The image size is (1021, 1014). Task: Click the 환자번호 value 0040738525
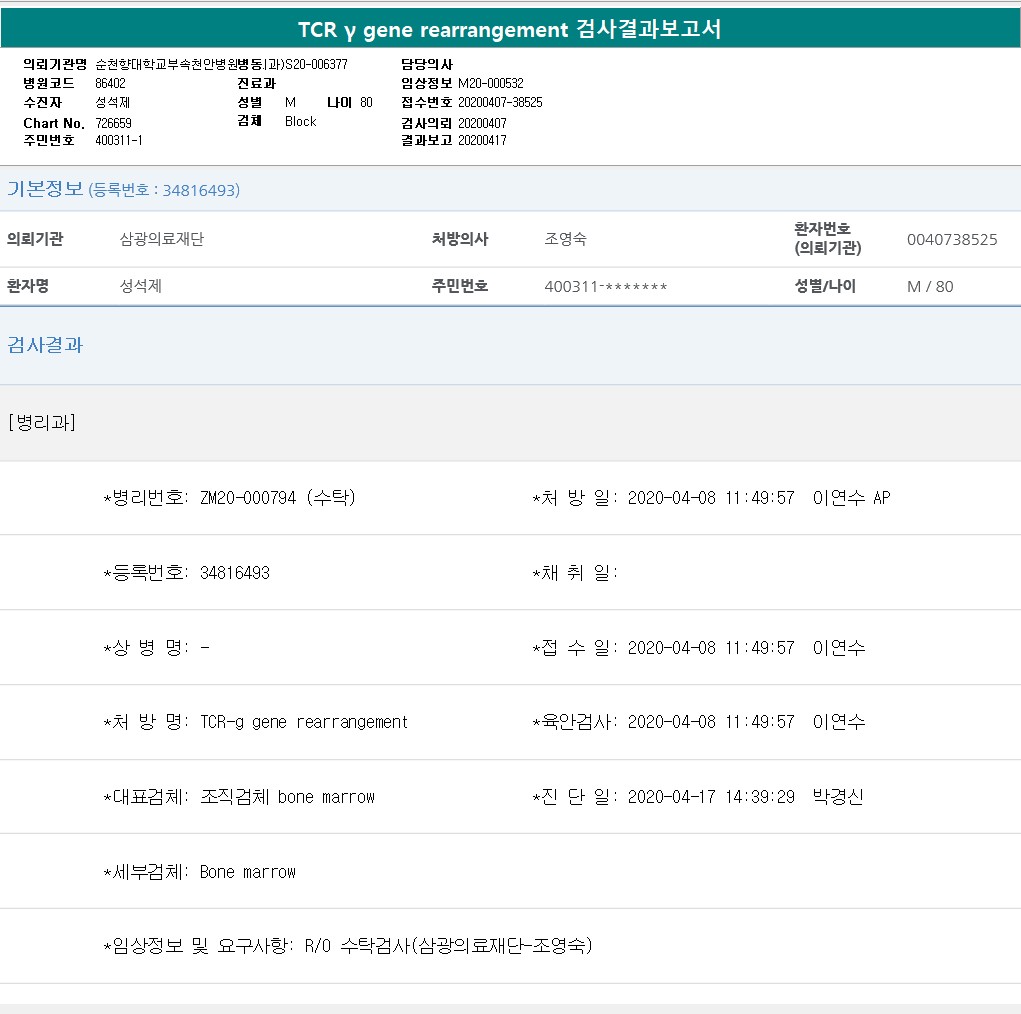951,239
